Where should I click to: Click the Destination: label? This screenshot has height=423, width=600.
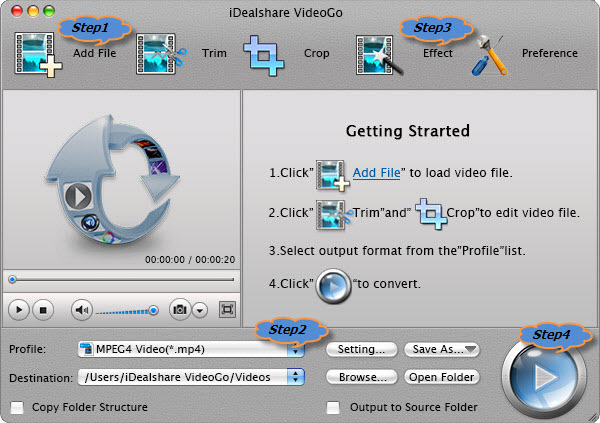click(41, 378)
